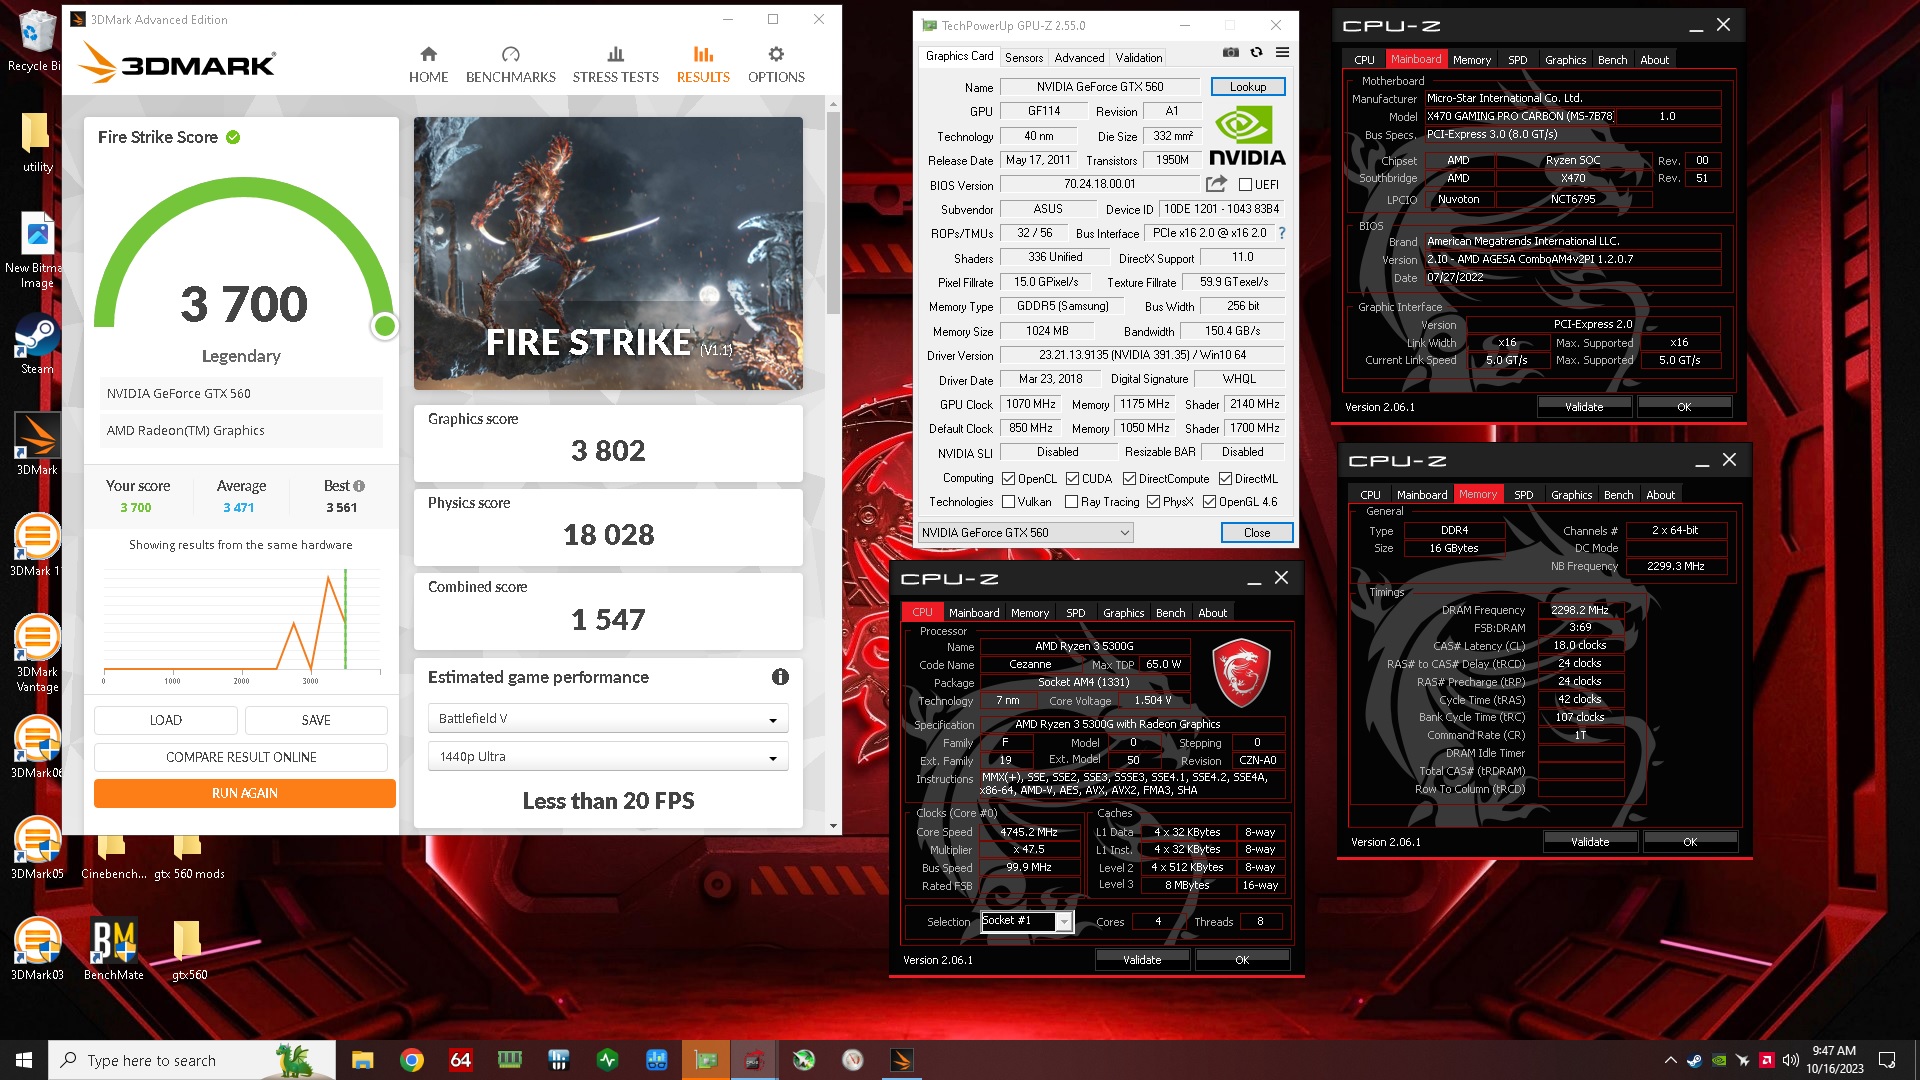
Task: Click OK in the CPU-Z Memory window
Action: tap(1690, 842)
